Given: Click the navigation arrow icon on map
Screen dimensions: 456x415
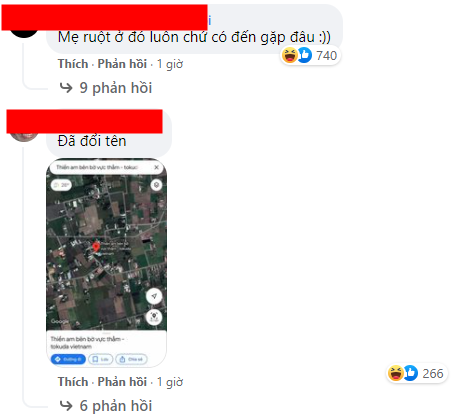Looking at the screenshot, I should click(x=154, y=296).
